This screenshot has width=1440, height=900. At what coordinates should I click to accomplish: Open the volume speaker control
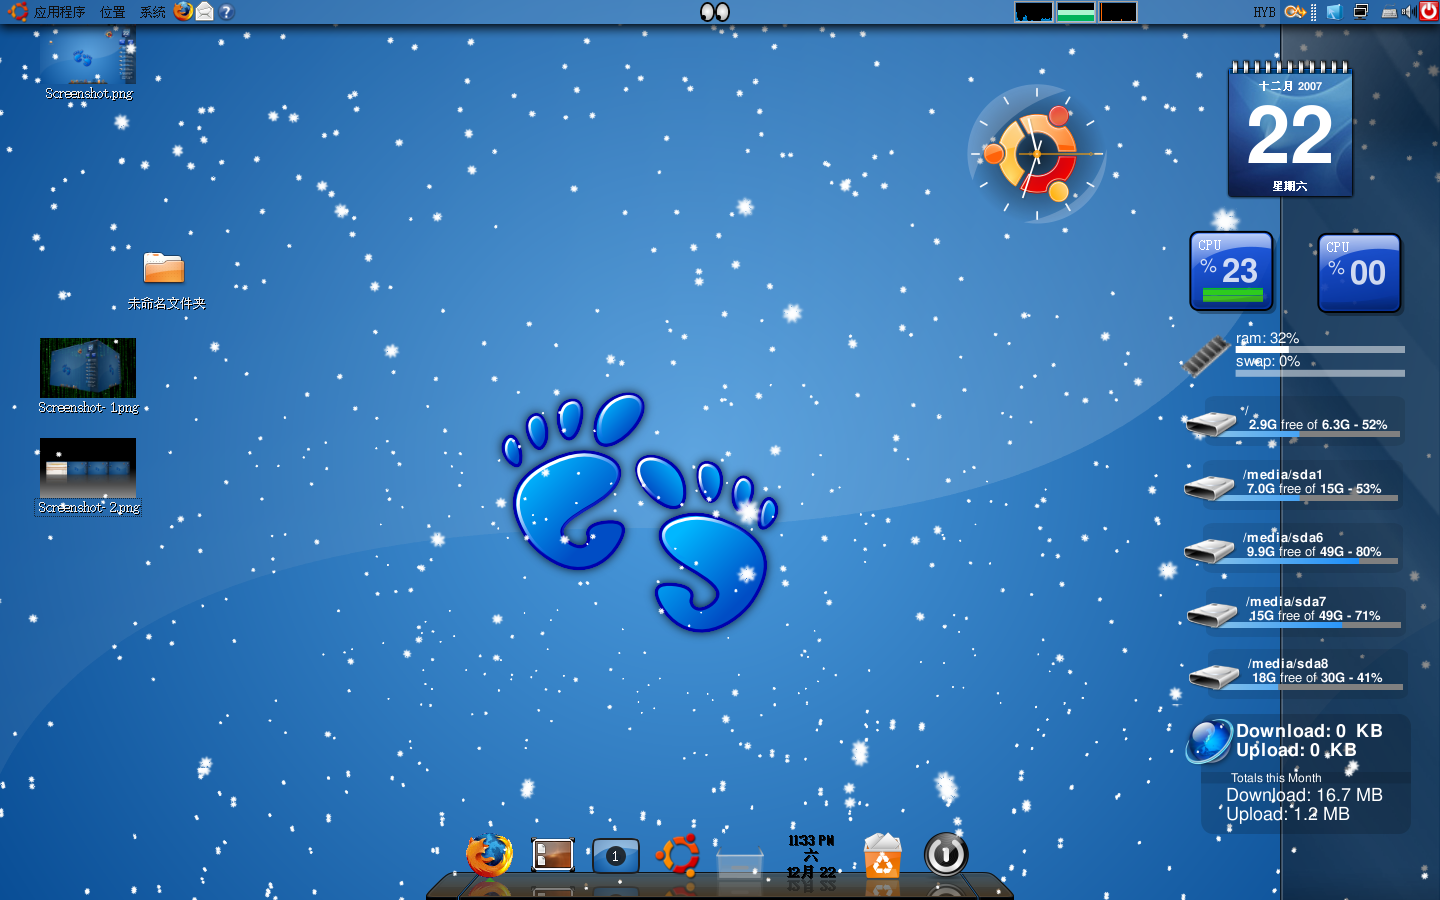click(x=1408, y=12)
